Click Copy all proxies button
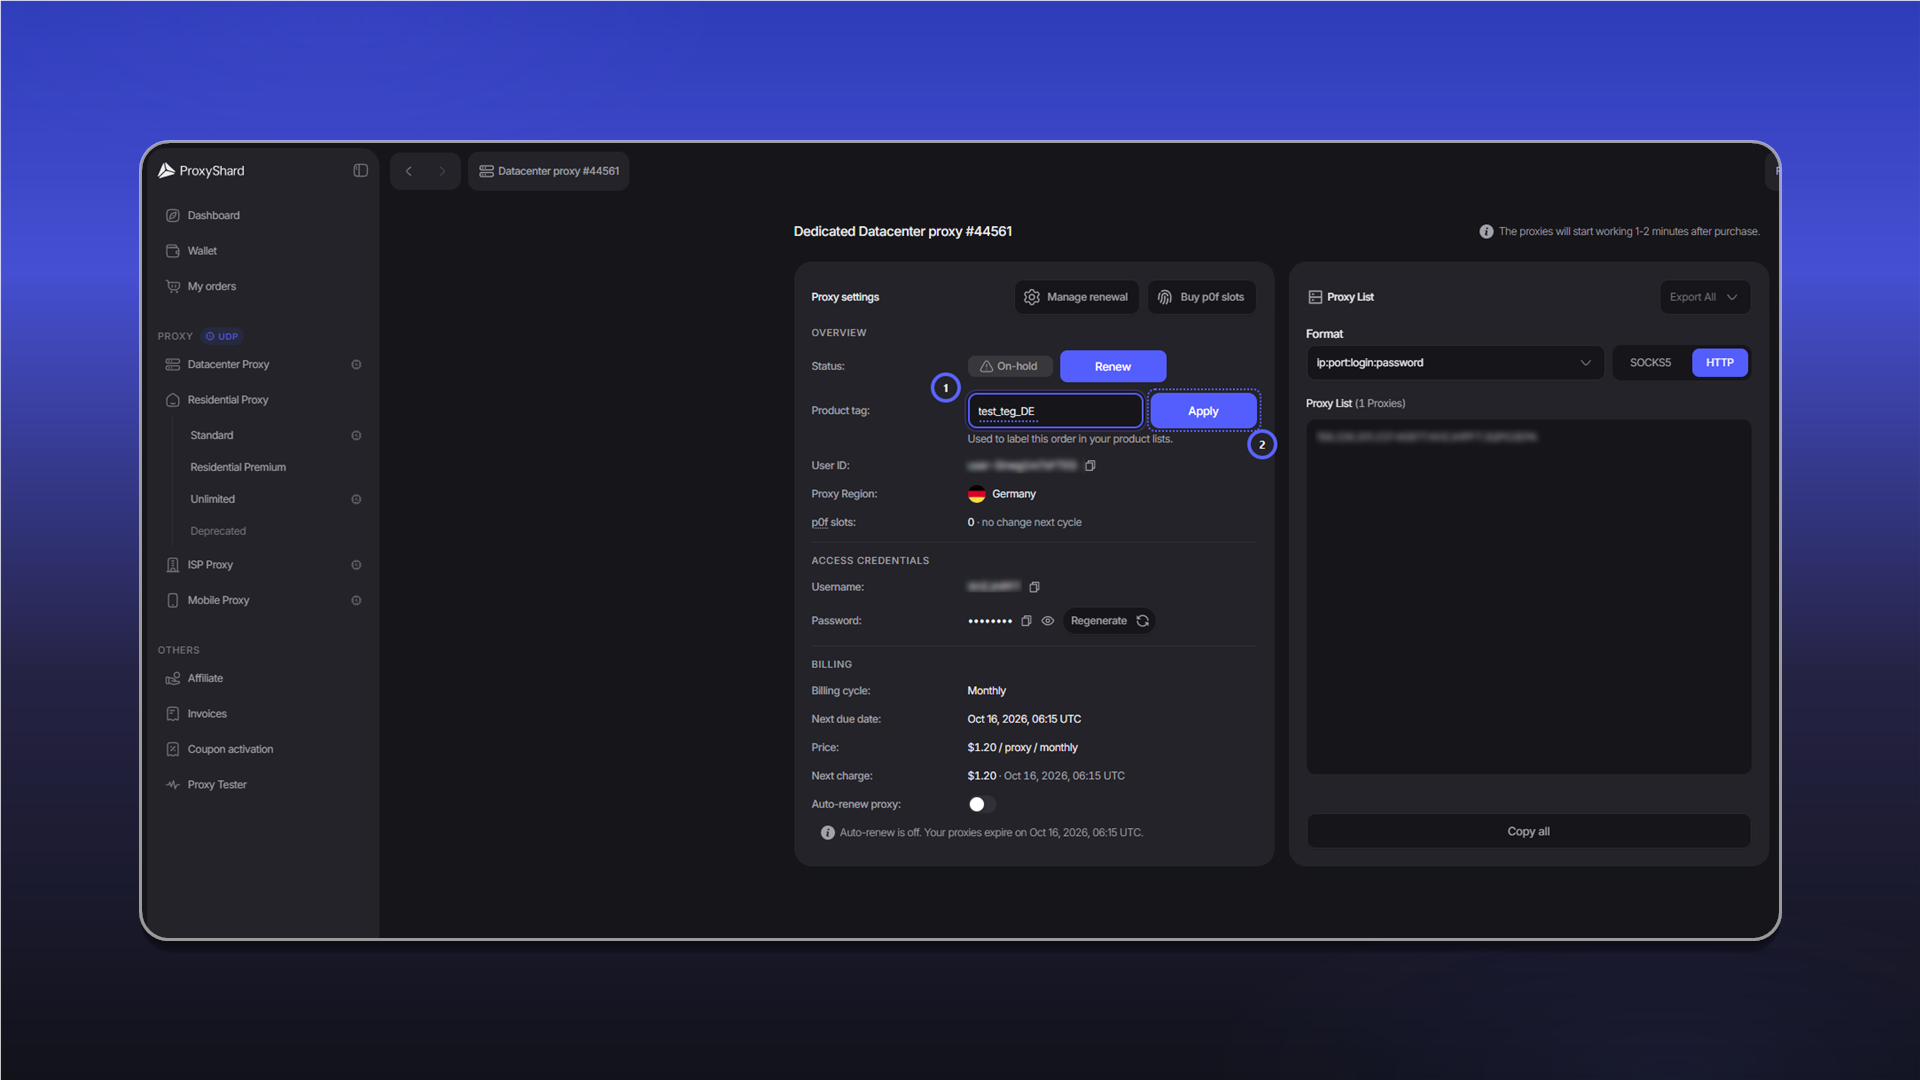The image size is (1920, 1080). 1528,832
